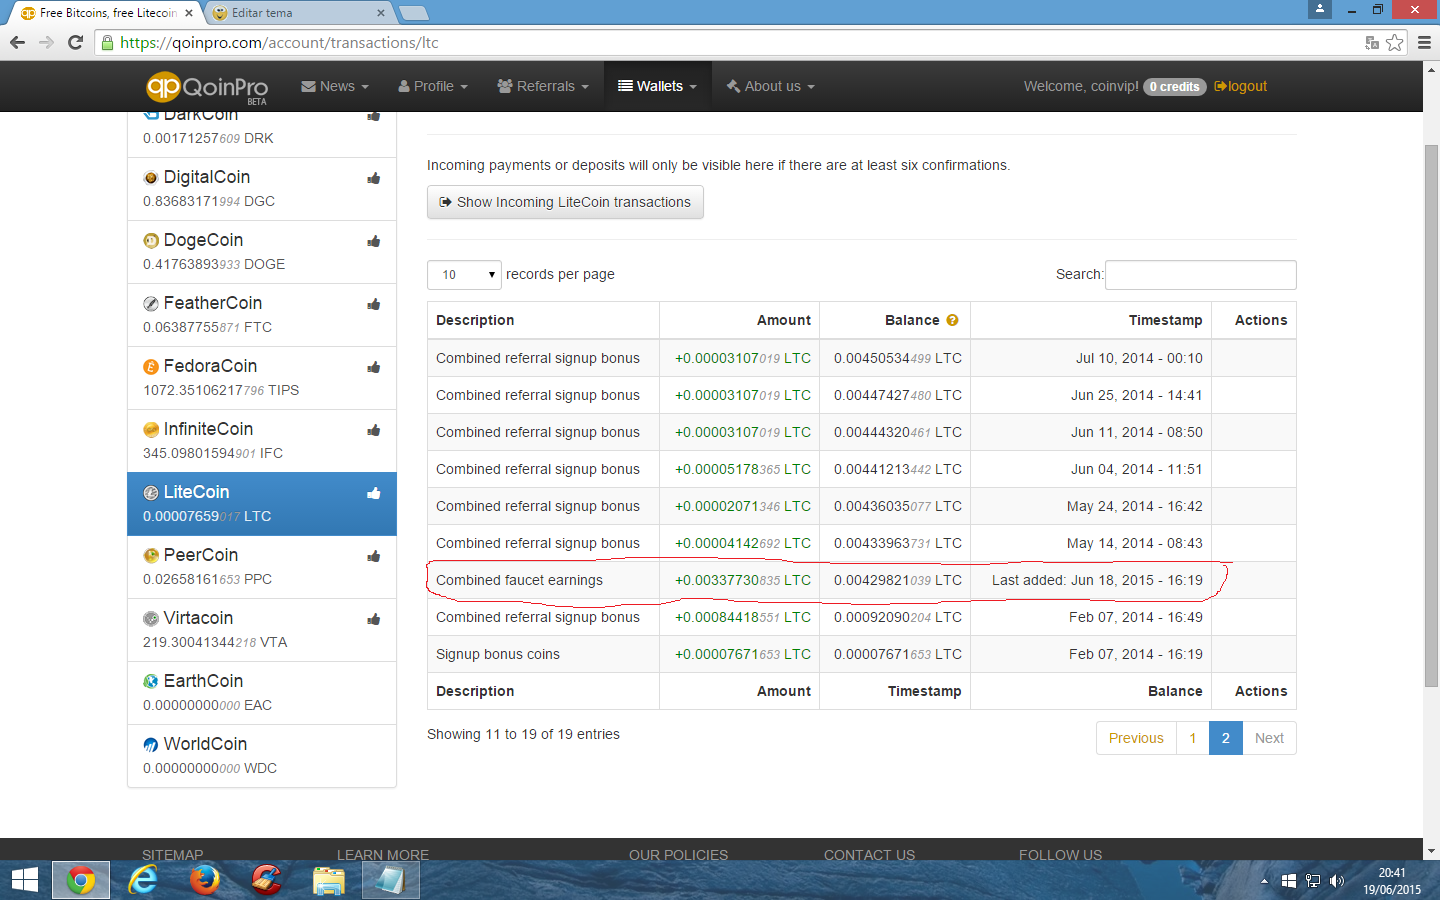Open EarthCoin wallet

pyautogui.click(x=262, y=693)
